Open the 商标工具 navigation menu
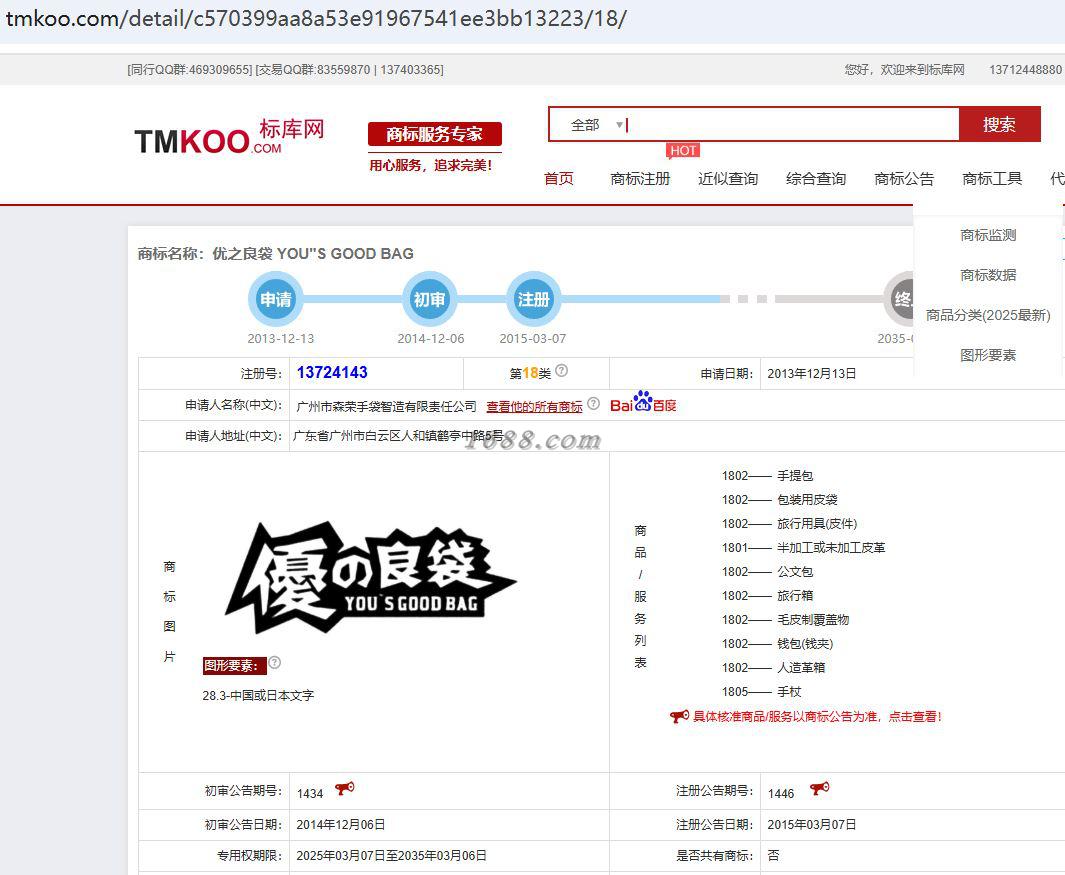The width and height of the screenshot is (1065, 875). pyautogui.click(x=992, y=179)
